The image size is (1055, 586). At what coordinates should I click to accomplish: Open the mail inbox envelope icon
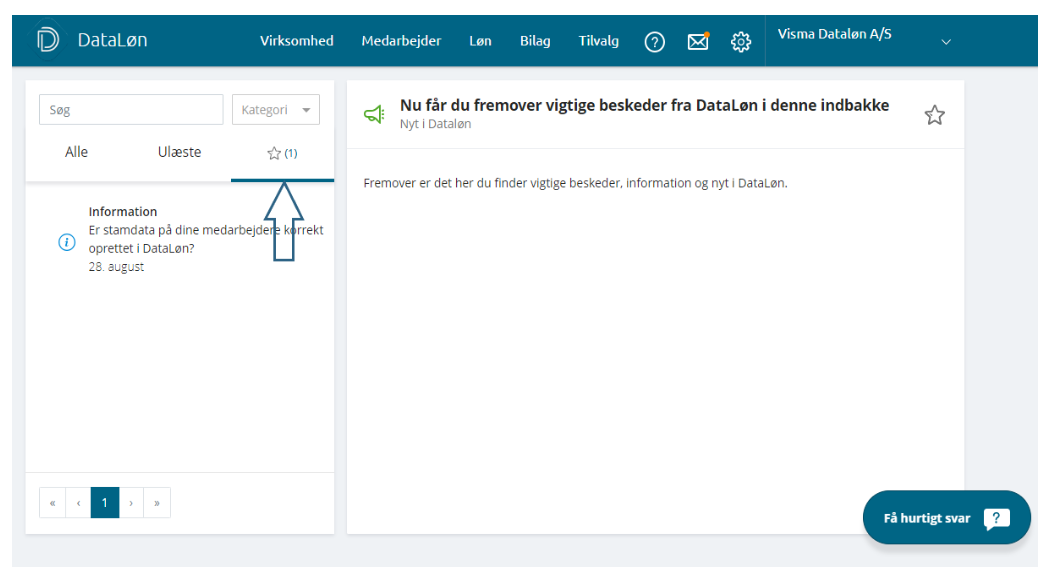pos(698,42)
